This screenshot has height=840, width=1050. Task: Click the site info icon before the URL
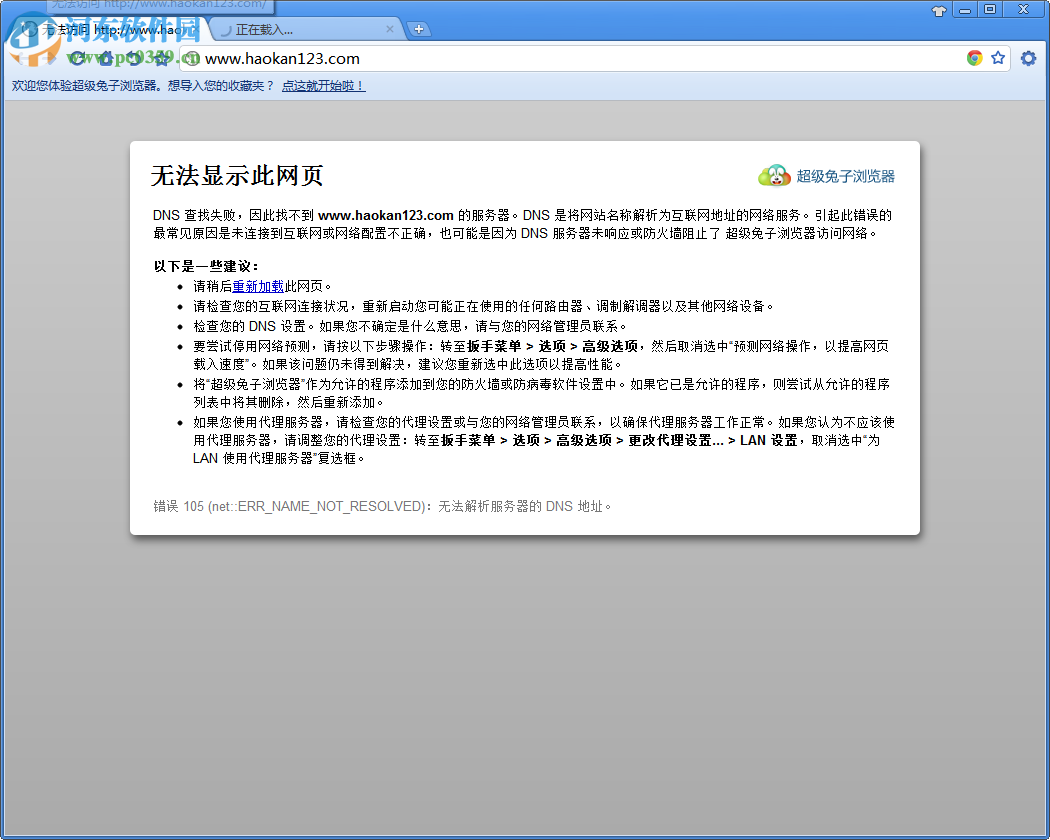tap(192, 58)
